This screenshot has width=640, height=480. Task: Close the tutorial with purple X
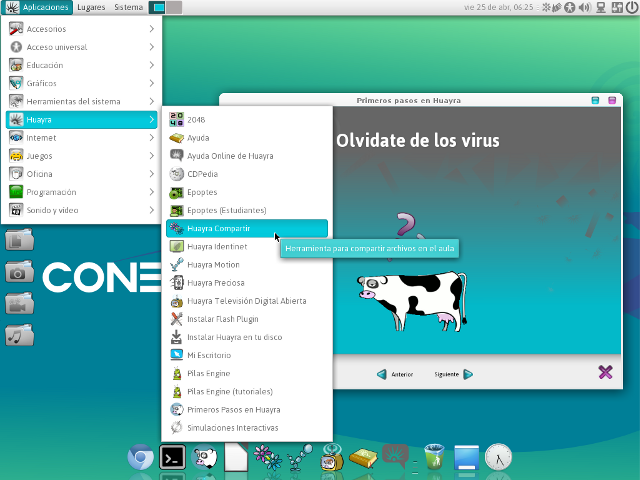pos(605,372)
